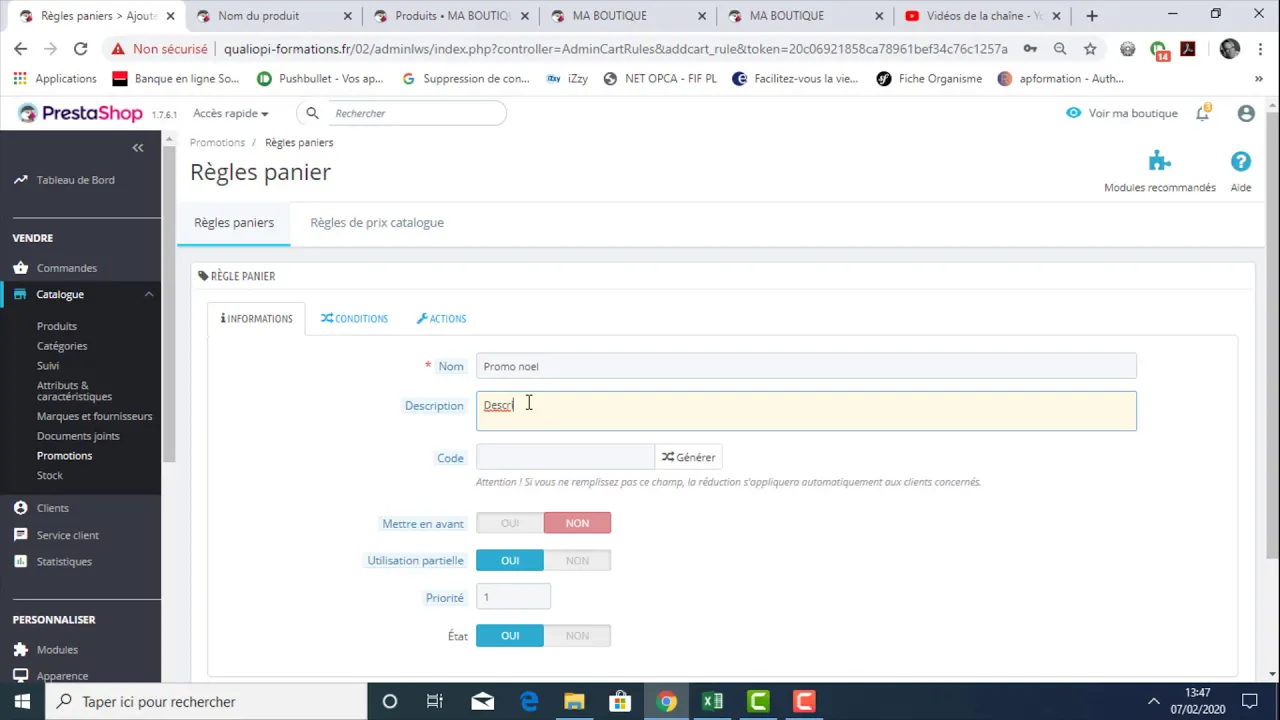Bookmark this page with the star icon
Viewport: 1280px width, 720px height.
[x=1090, y=49]
